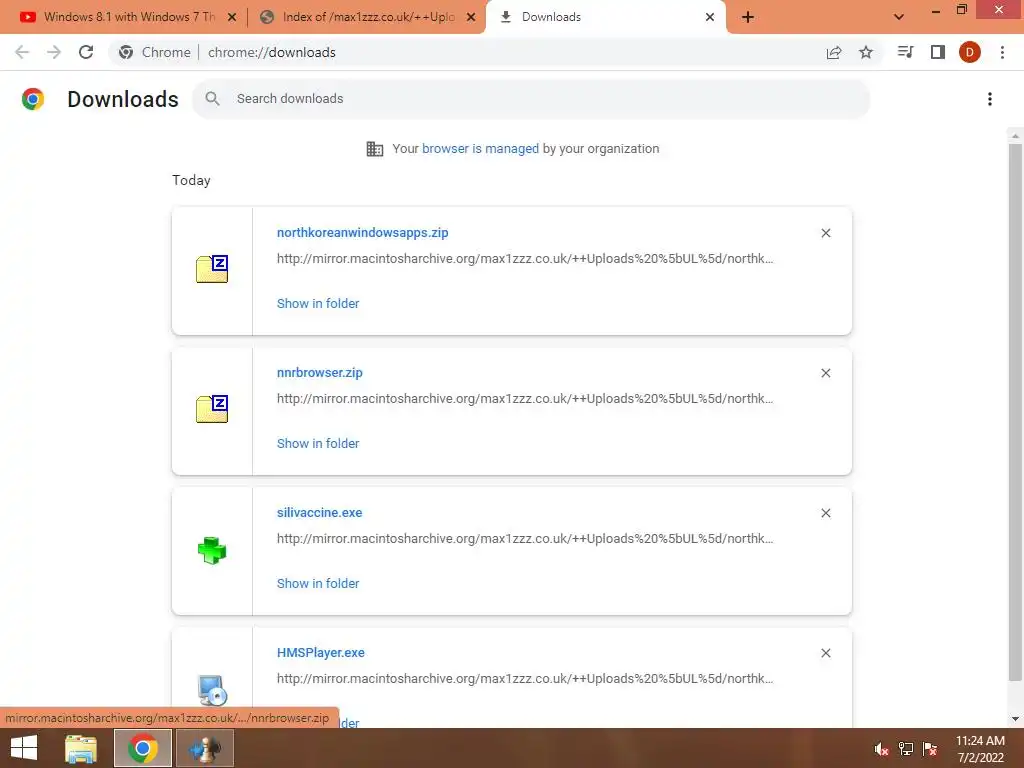Remove silivaccine.exe from list
Viewport: 1024px width, 768px height.
(826, 513)
